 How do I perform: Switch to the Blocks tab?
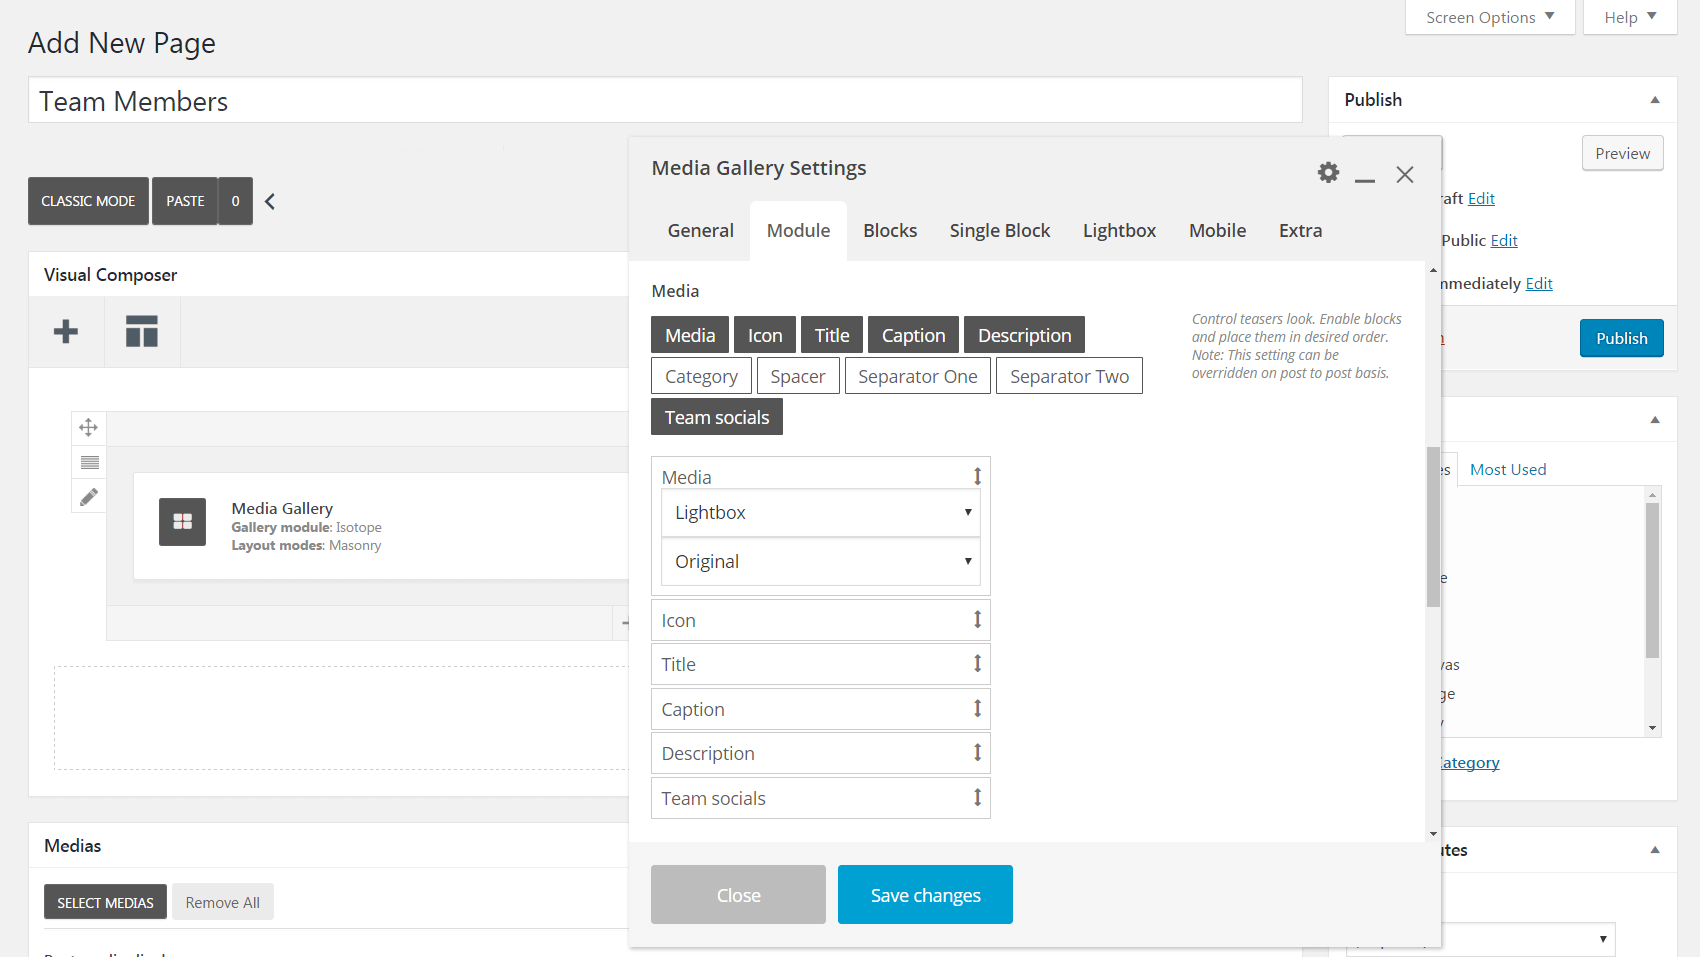pyautogui.click(x=890, y=230)
